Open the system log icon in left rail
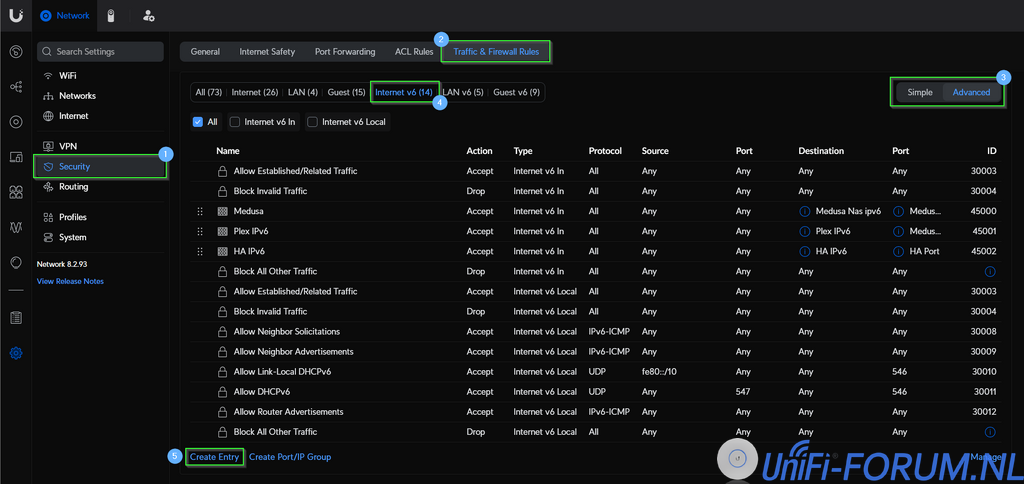Image resolution: width=1024 pixels, height=484 pixels. [16, 318]
